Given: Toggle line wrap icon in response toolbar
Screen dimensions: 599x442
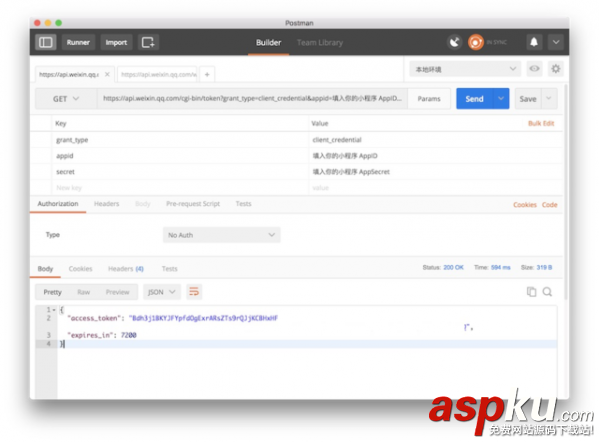Looking at the screenshot, I should point(194,292).
